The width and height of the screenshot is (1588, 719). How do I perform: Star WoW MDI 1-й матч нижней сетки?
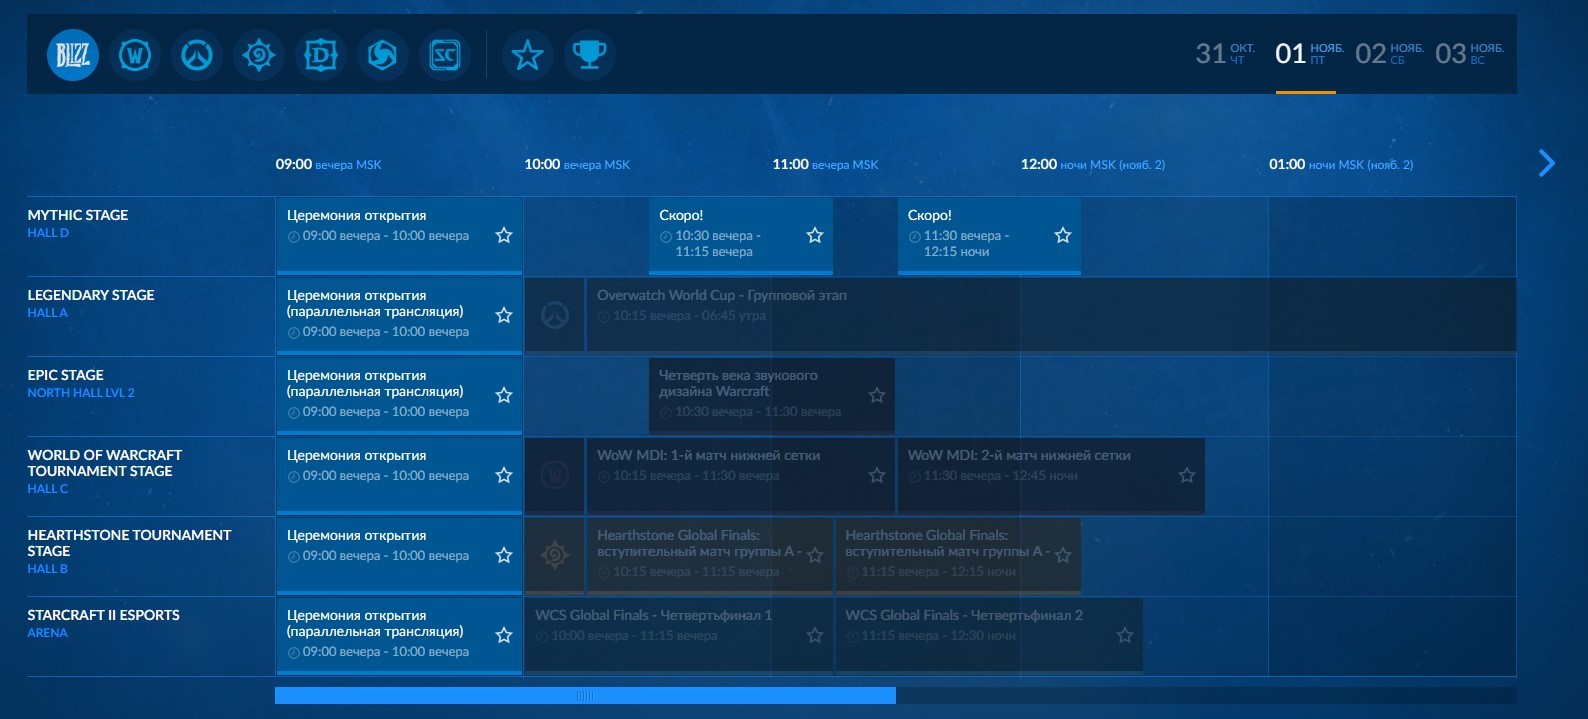877,475
